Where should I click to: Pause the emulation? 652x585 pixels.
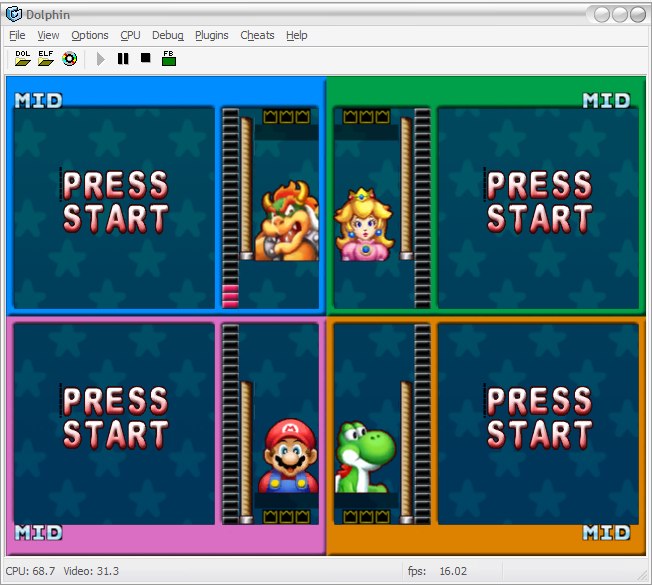coord(123,59)
